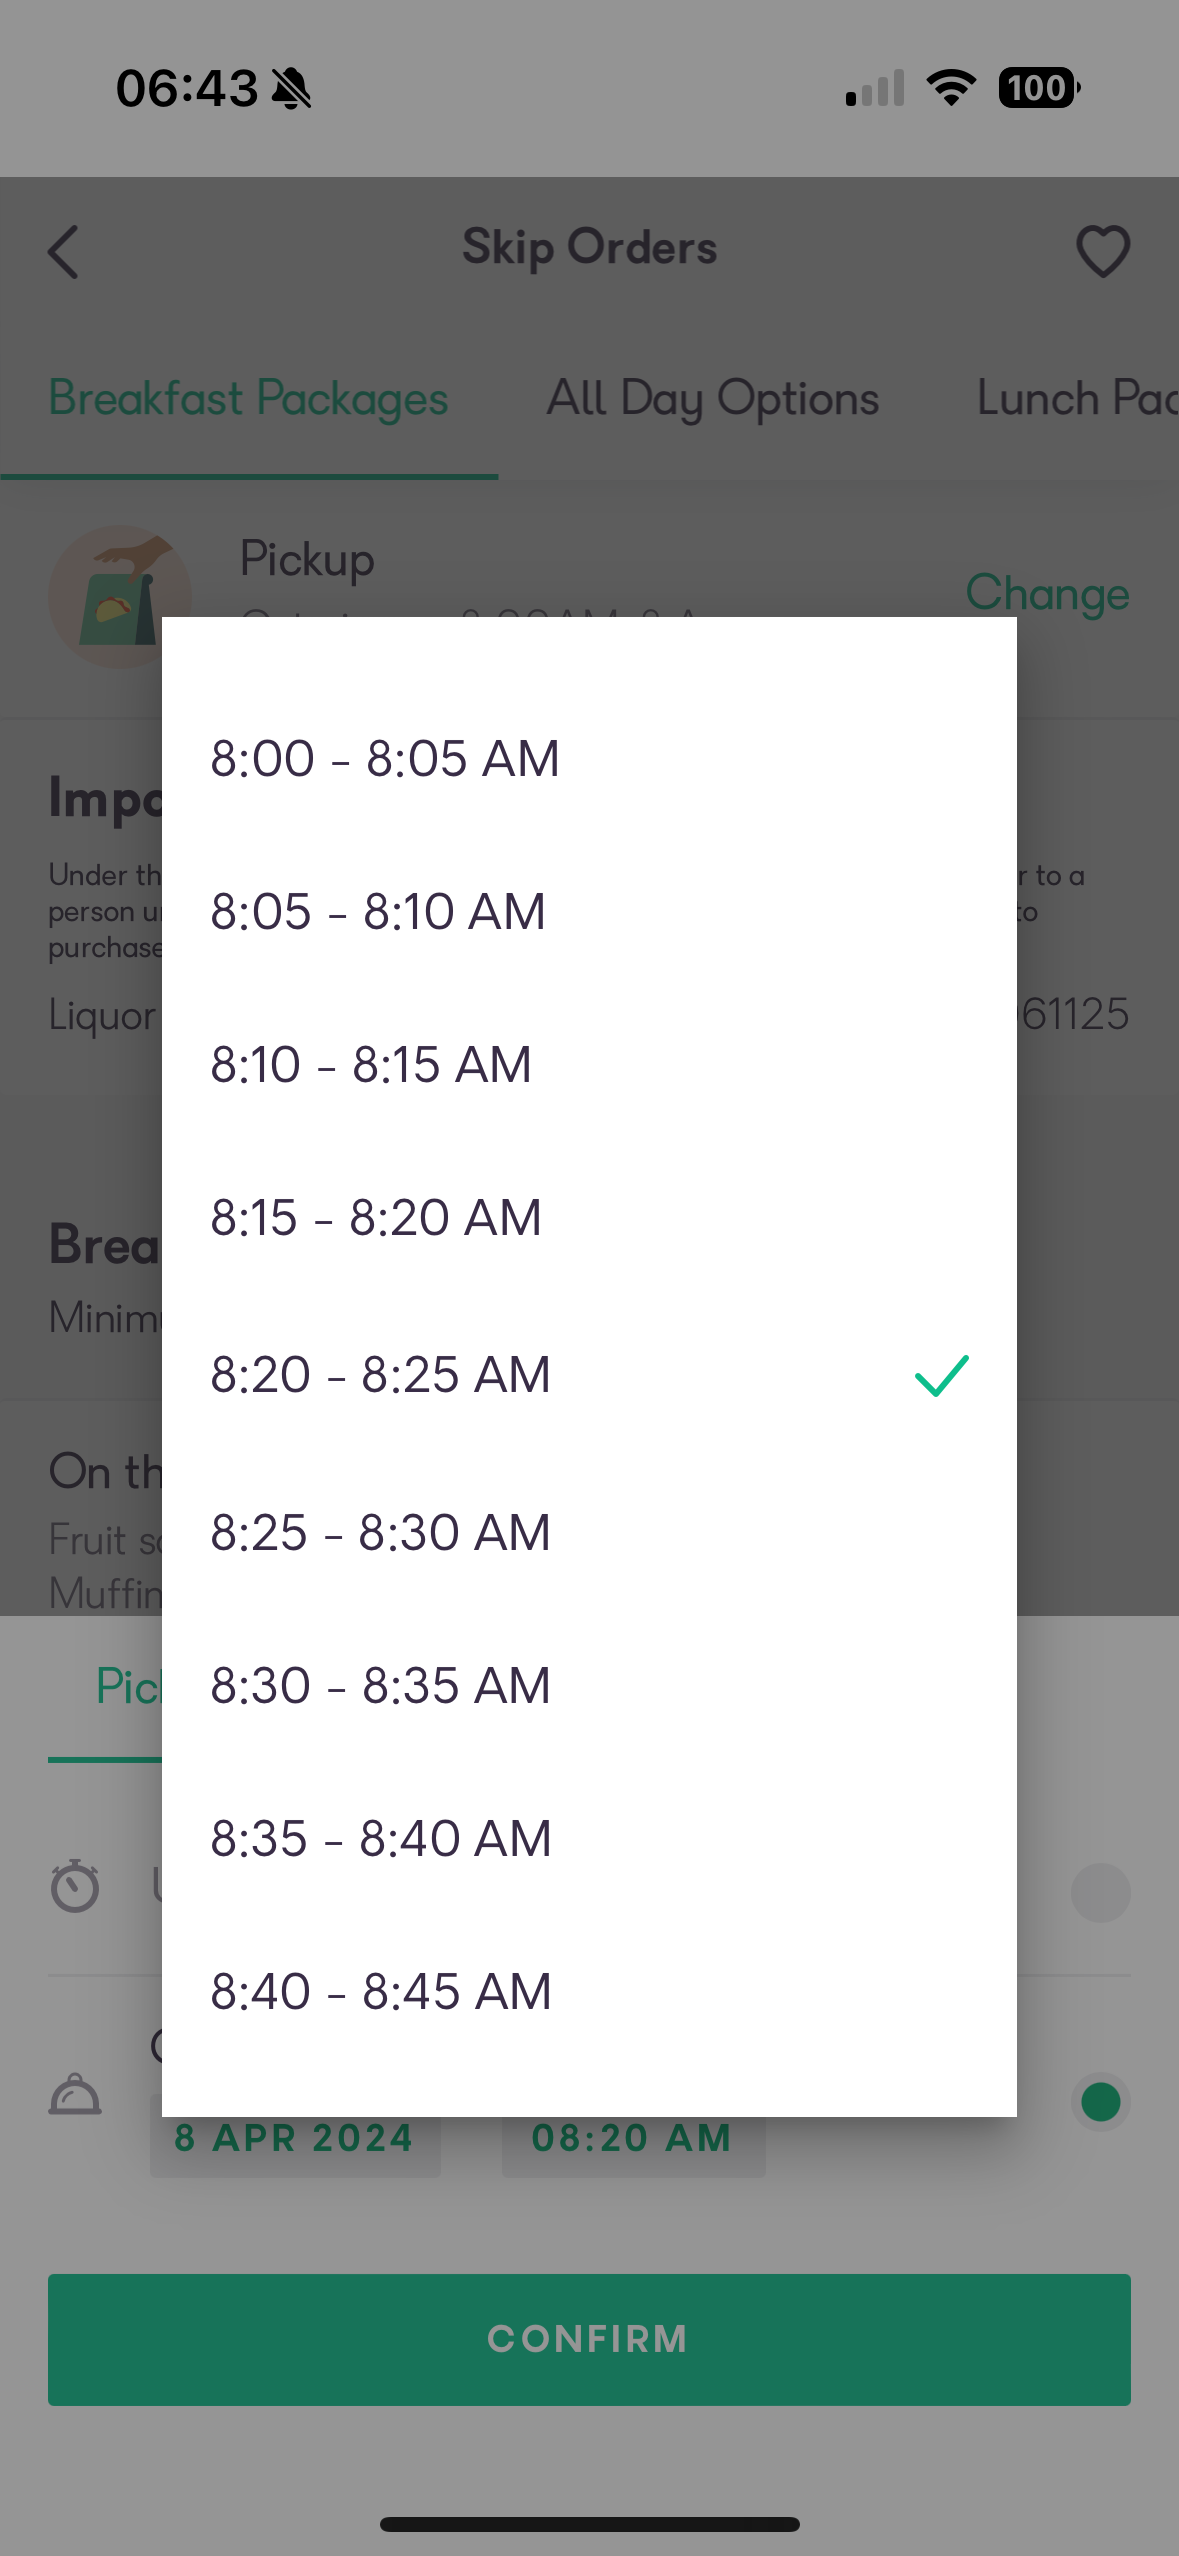Tap the back arrow icon
1179x2556 pixels.
63,251
